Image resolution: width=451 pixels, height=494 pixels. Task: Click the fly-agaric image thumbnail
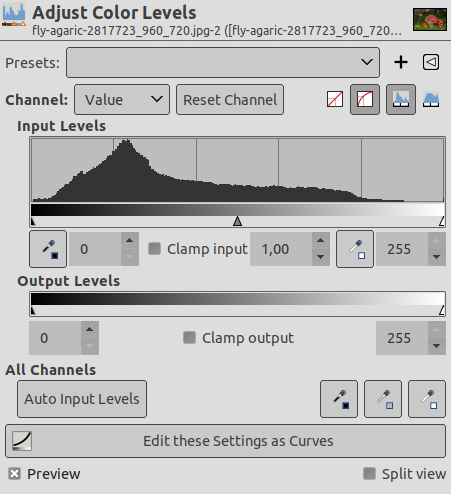pos(430,20)
